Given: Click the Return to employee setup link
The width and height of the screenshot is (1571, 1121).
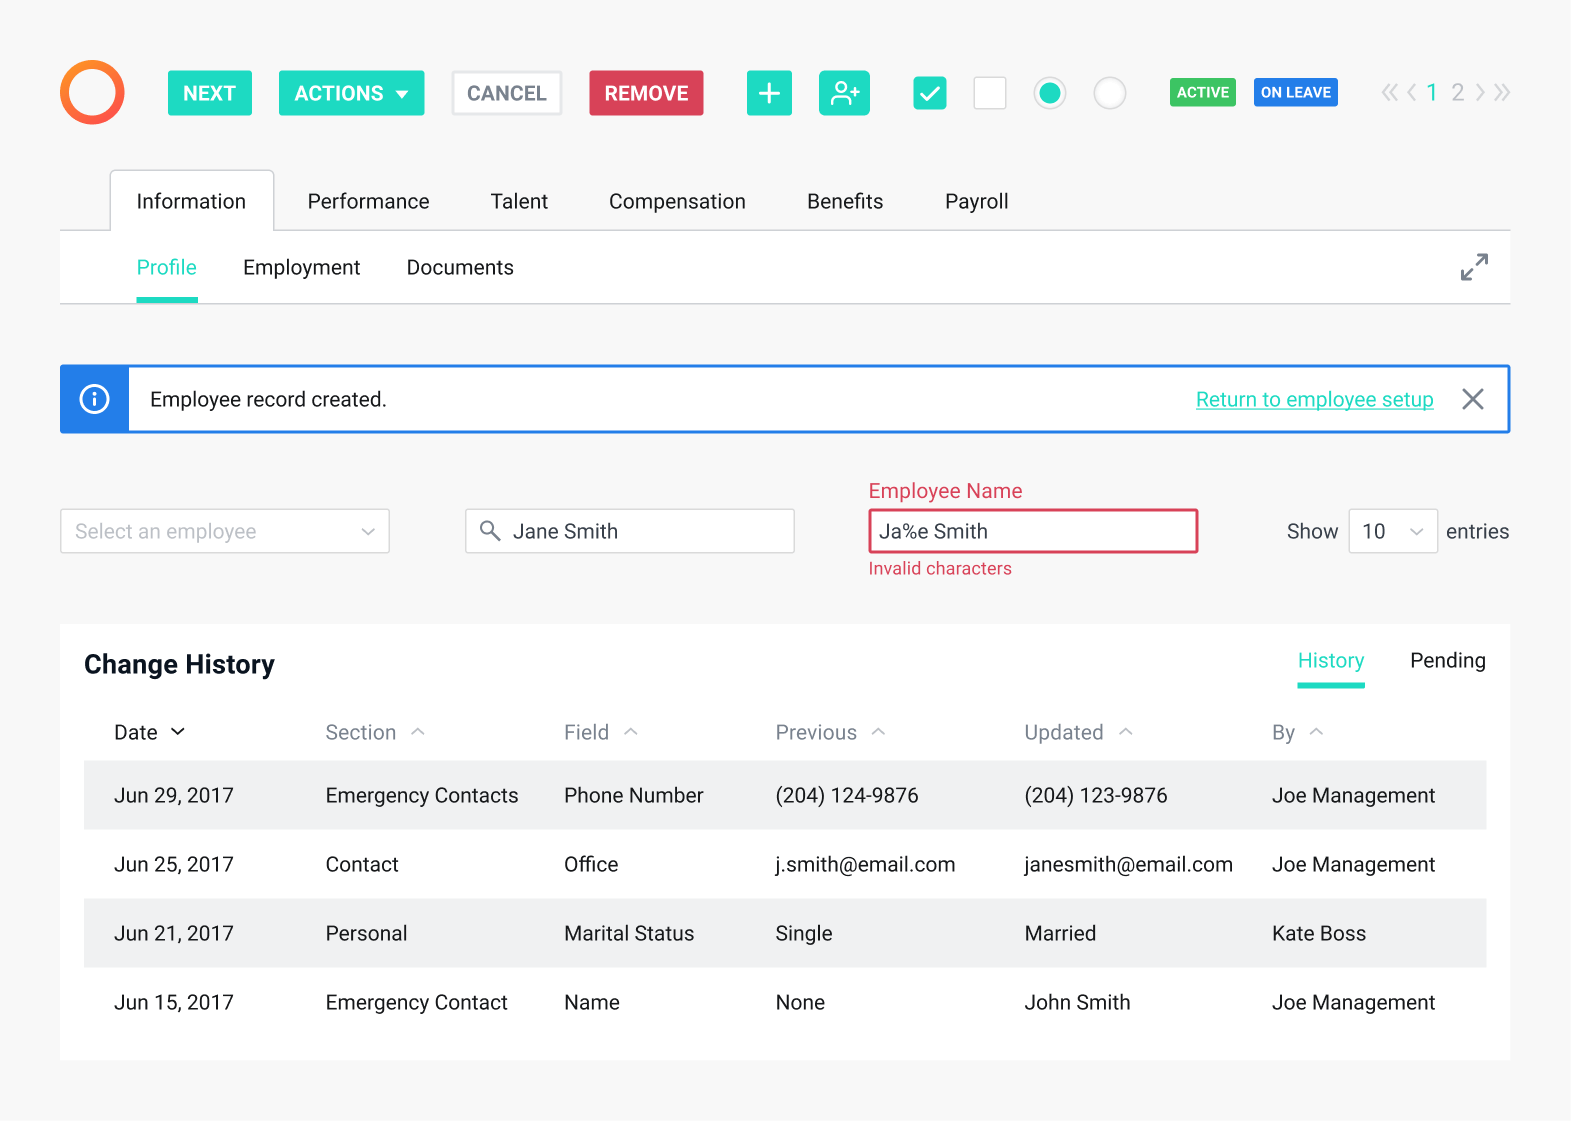Looking at the screenshot, I should 1314,400.
